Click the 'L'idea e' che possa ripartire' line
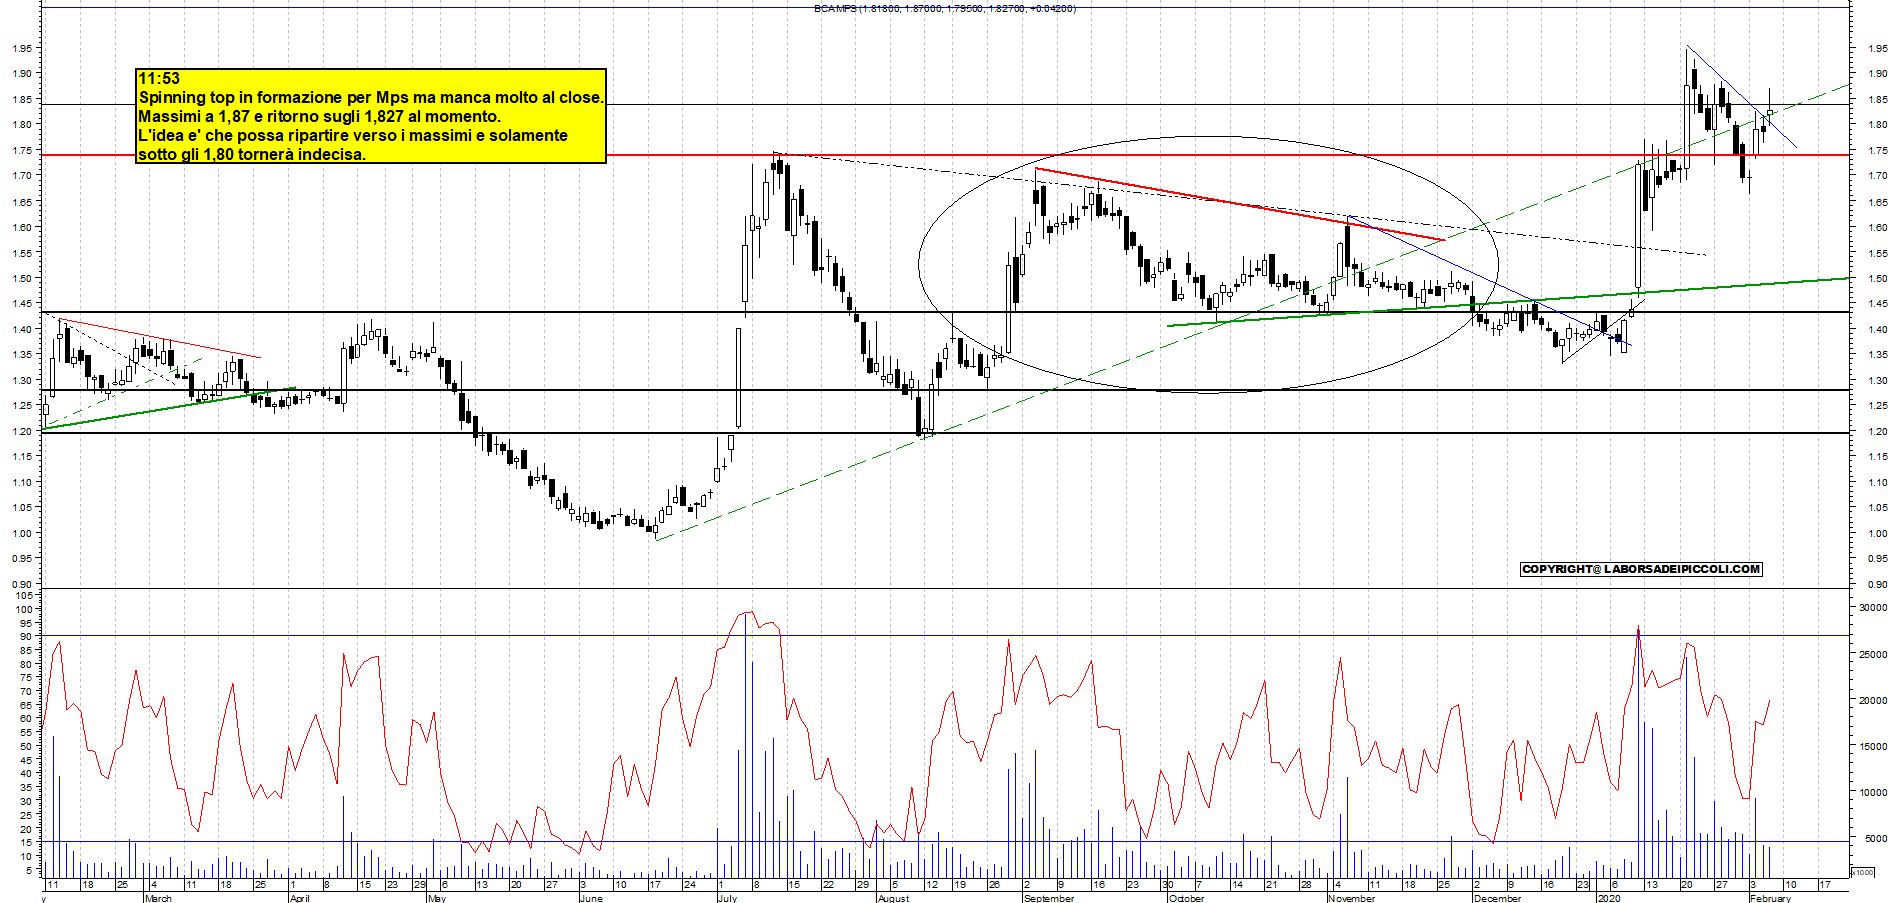Viewport: 1890px width, 903px height. (x=353, y=135)
